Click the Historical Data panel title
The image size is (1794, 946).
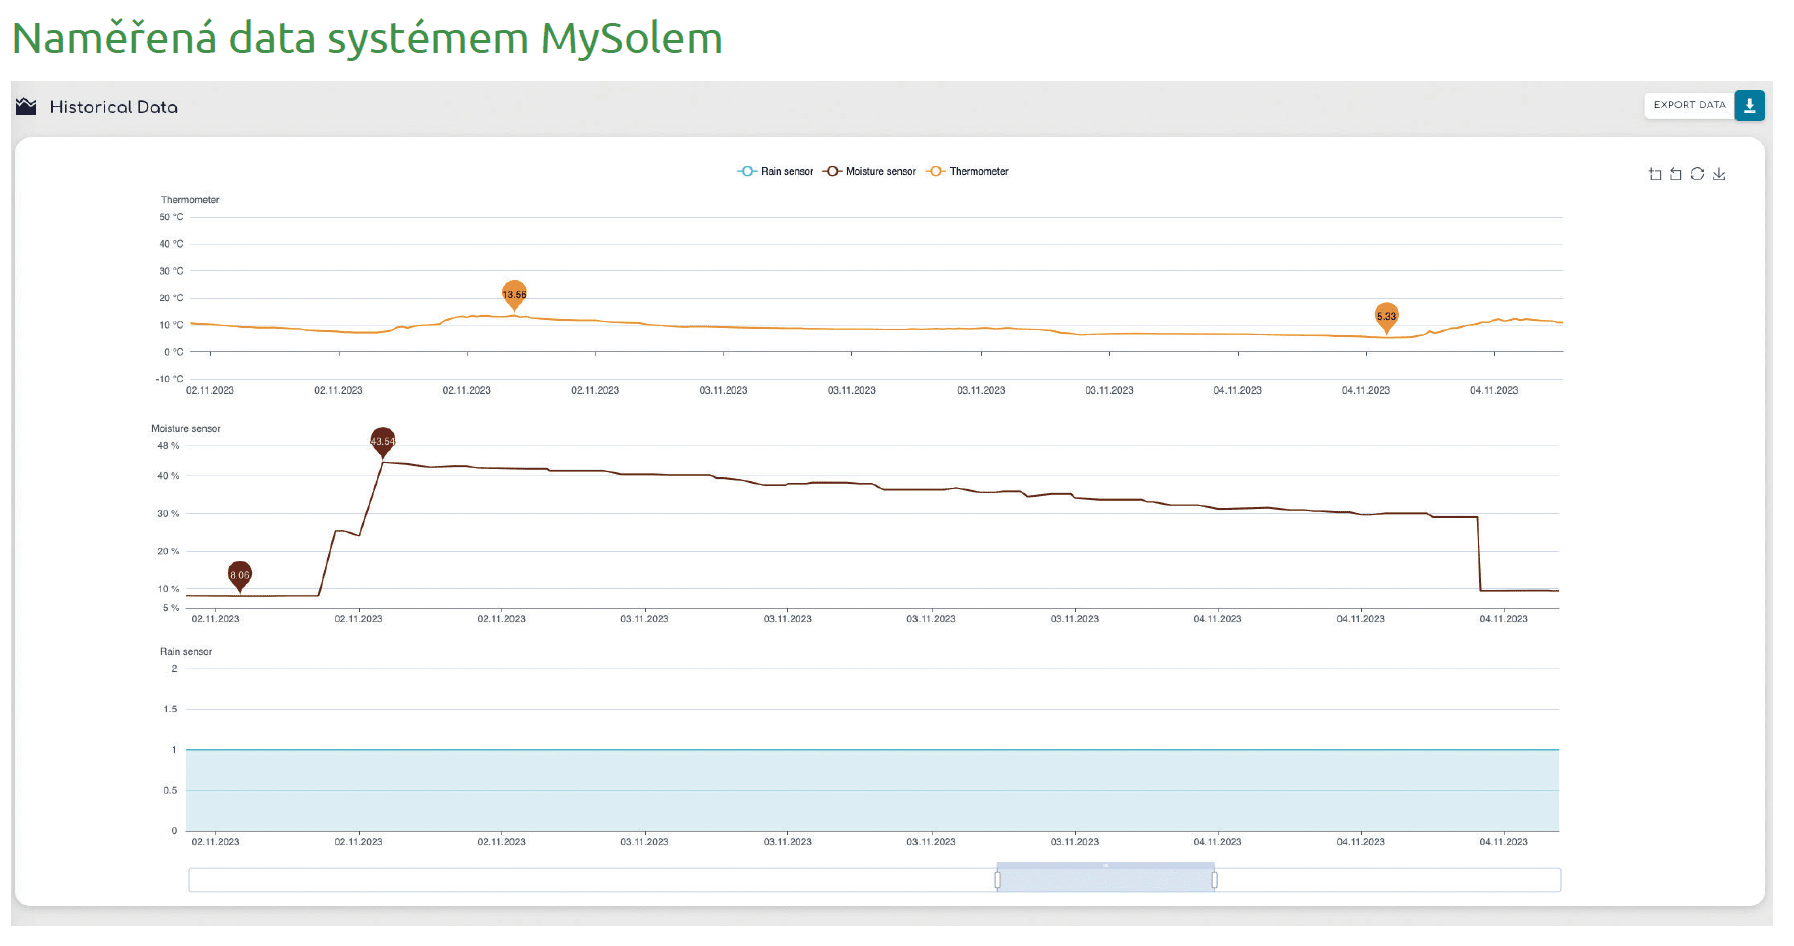pyautogui.click(x=114, y=107)
